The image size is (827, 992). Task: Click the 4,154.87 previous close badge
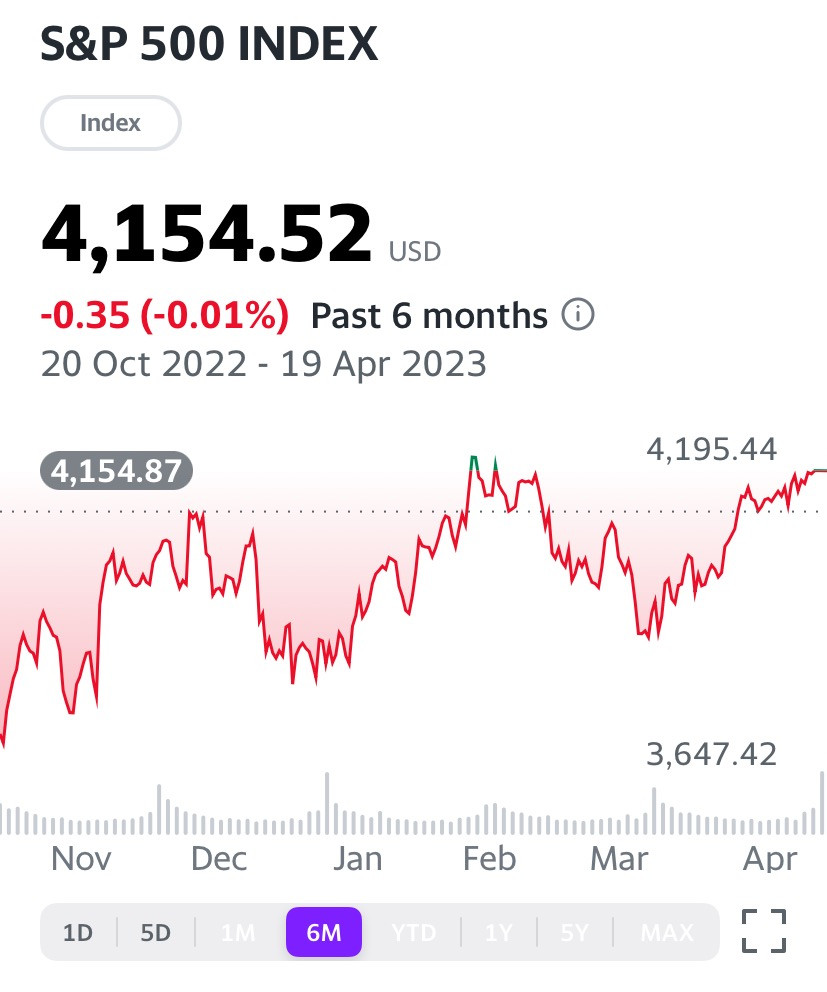coord(116,471)
